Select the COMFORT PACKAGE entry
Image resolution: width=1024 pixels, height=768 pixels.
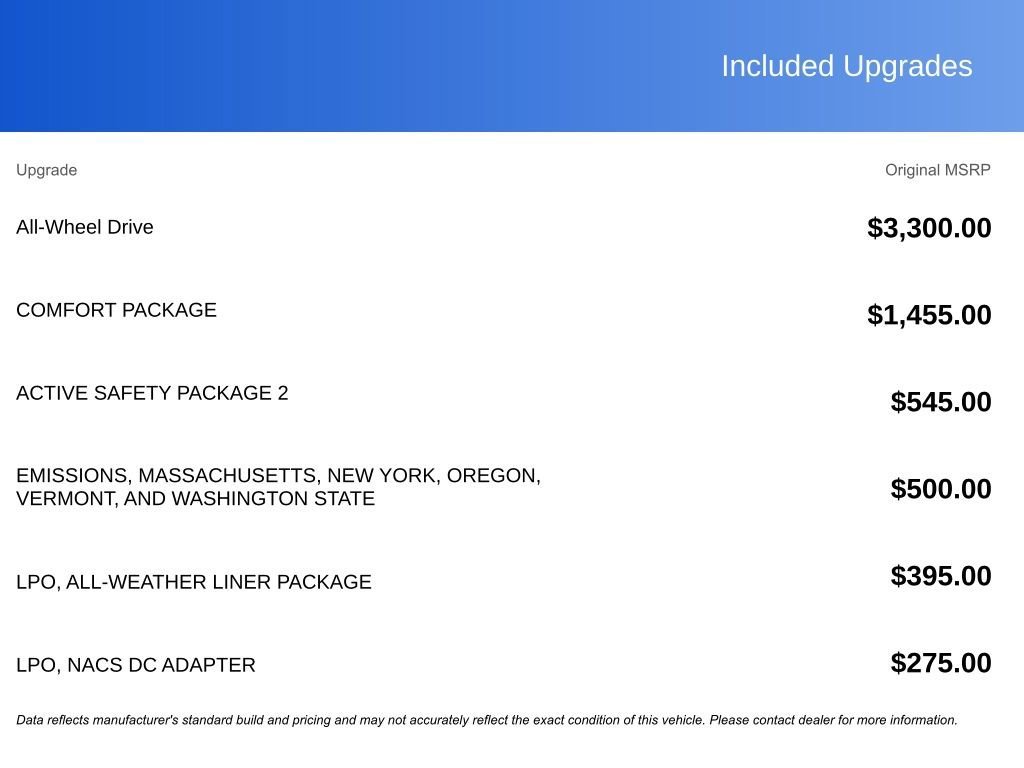pyautogui.click(x=116, y=310)
